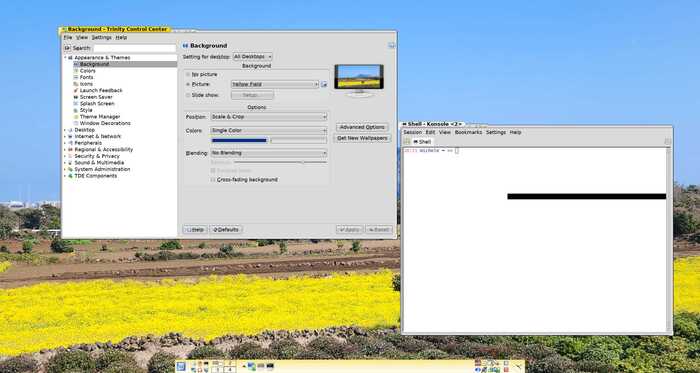Enable Cross-fading background checkbox
The image size is (700, 373).
coord(213,180)
